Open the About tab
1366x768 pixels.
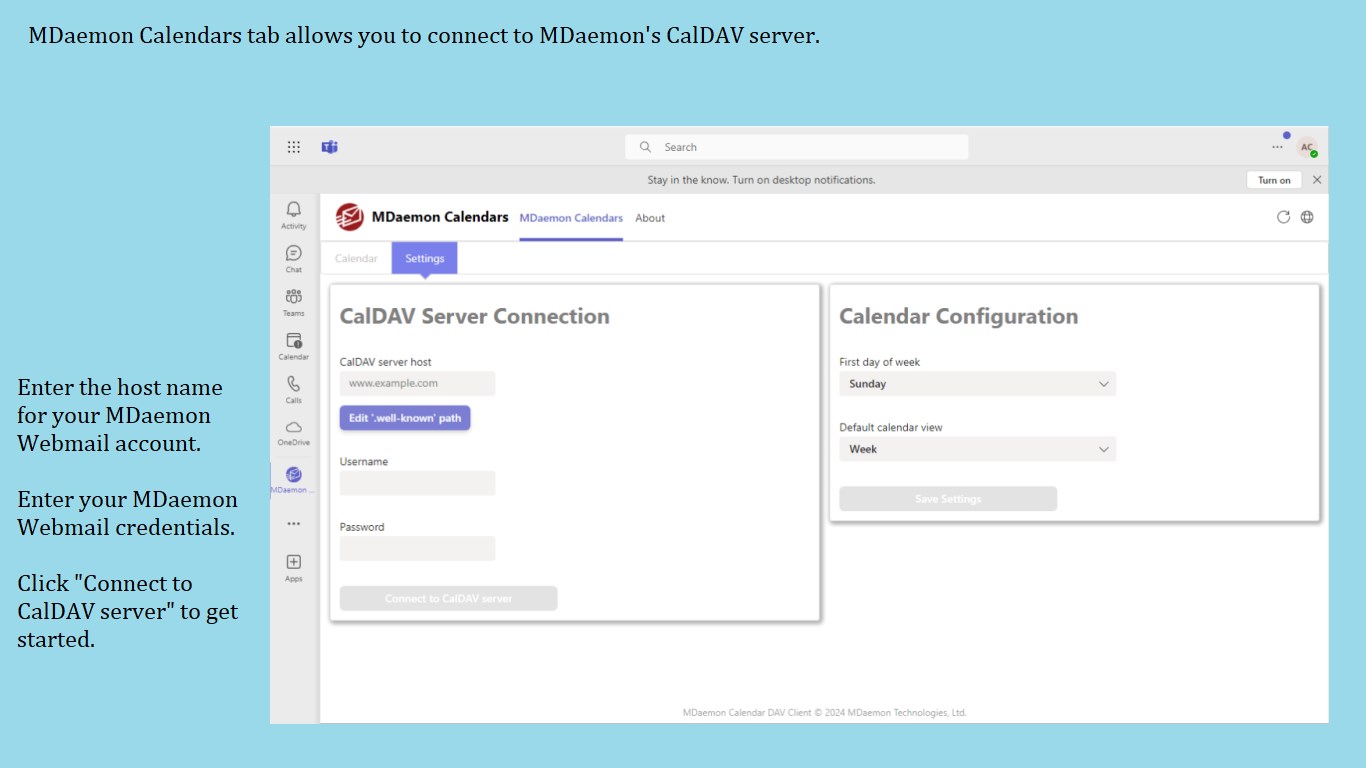650,218
